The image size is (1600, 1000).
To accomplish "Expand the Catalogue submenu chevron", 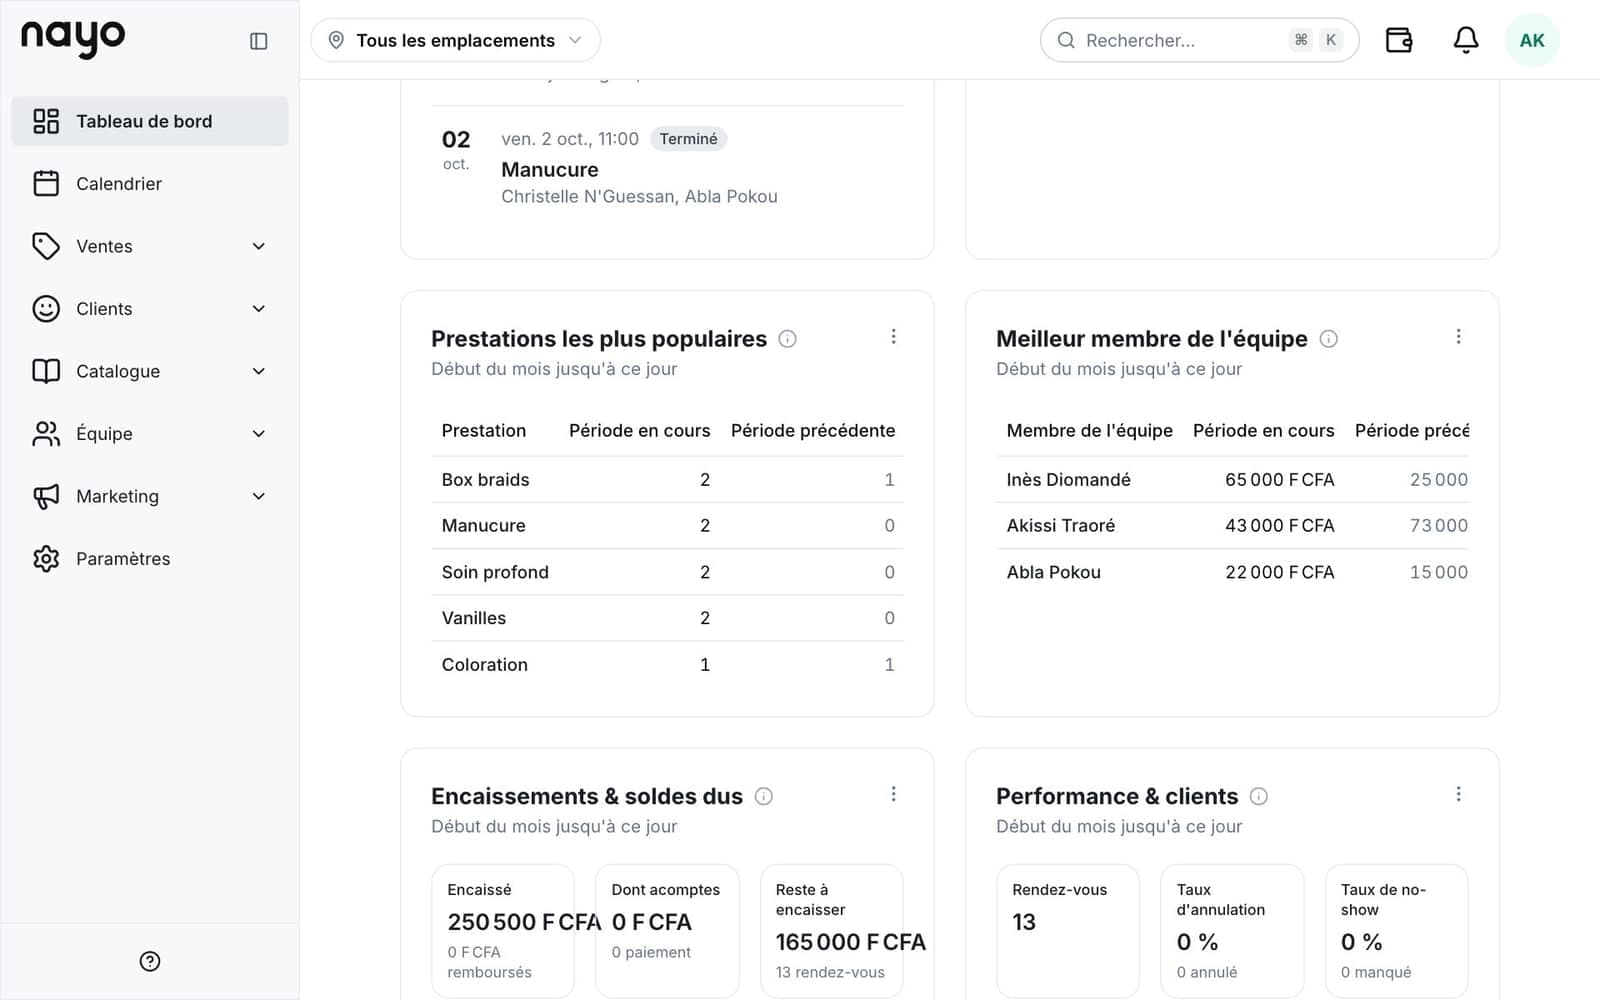I will pos(259,371).
